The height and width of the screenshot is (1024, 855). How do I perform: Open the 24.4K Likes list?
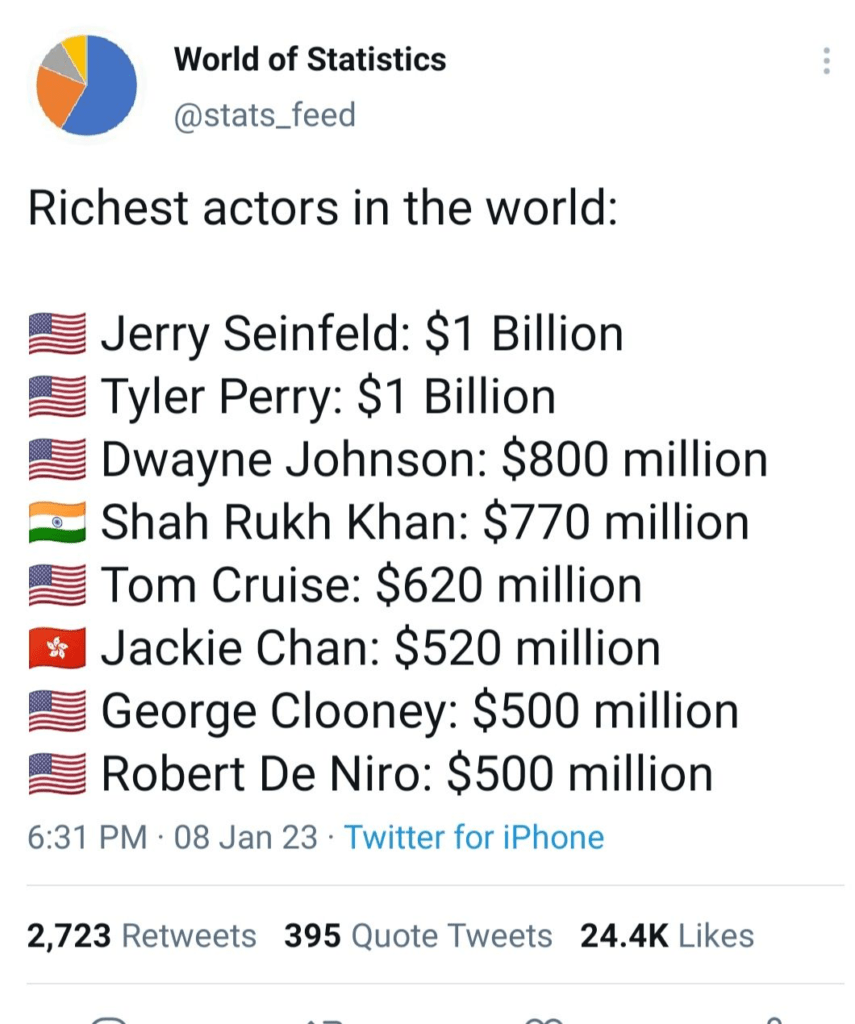[667, 936]
